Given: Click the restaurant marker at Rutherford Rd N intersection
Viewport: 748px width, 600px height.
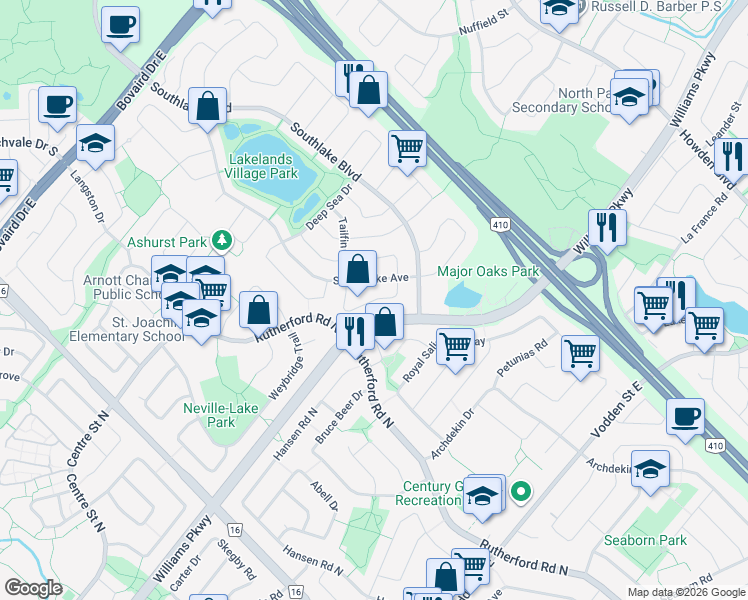Looking at the screenshot, I should pos(355,333).
